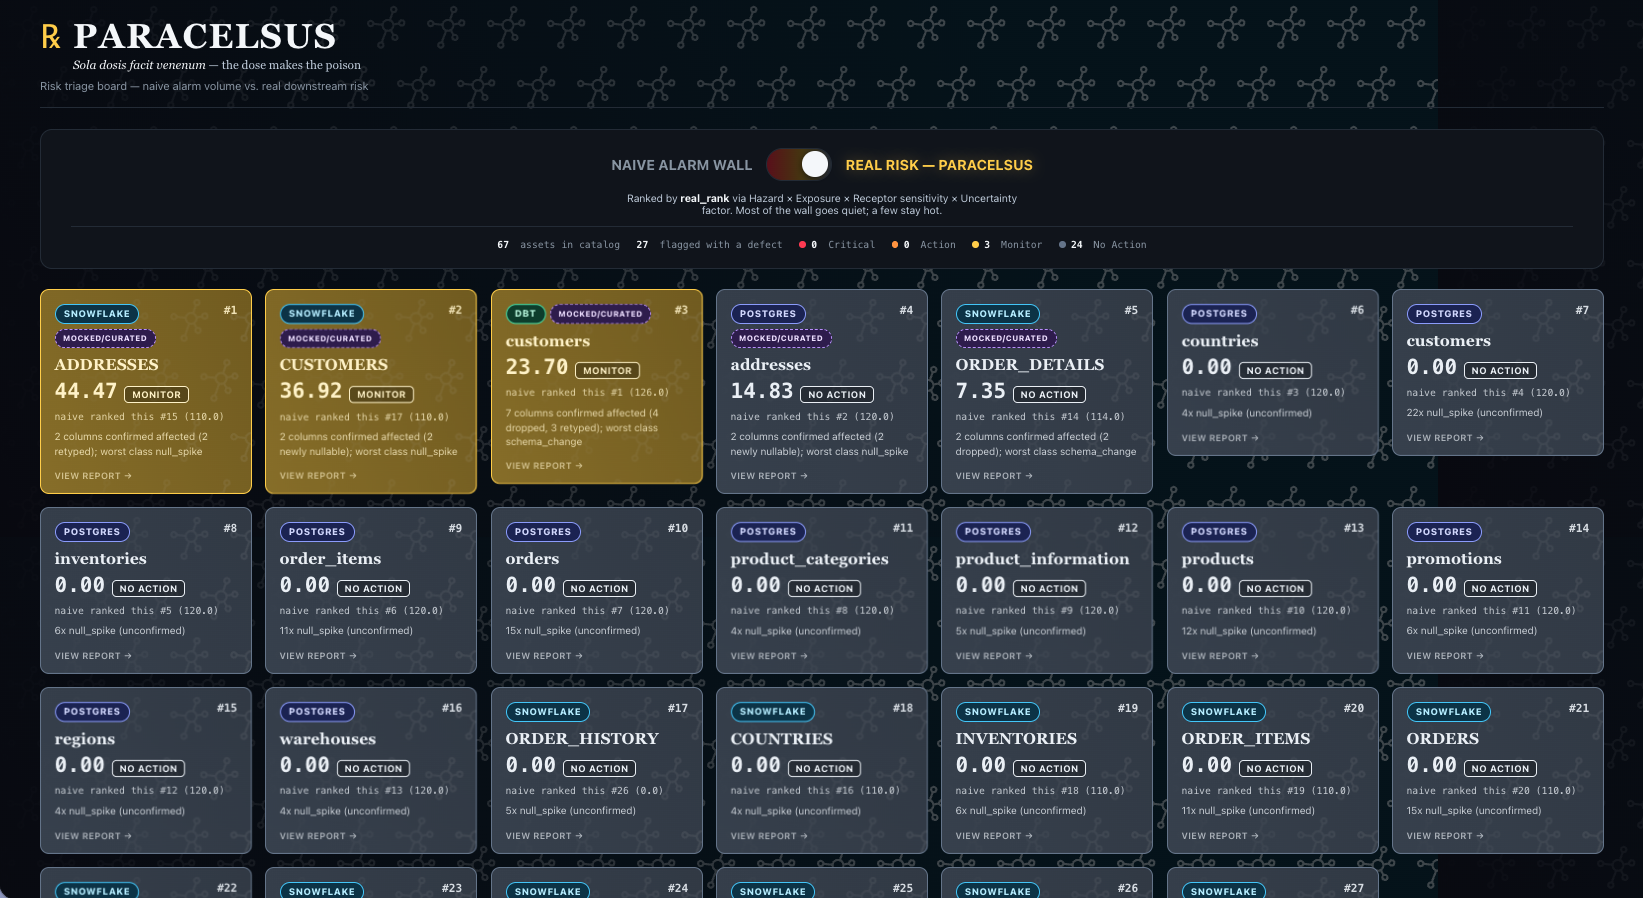The height and width of the screenshot is (898, 1643).
Task: Click the 44.47 risk score
Action: [x=86, y=391]
